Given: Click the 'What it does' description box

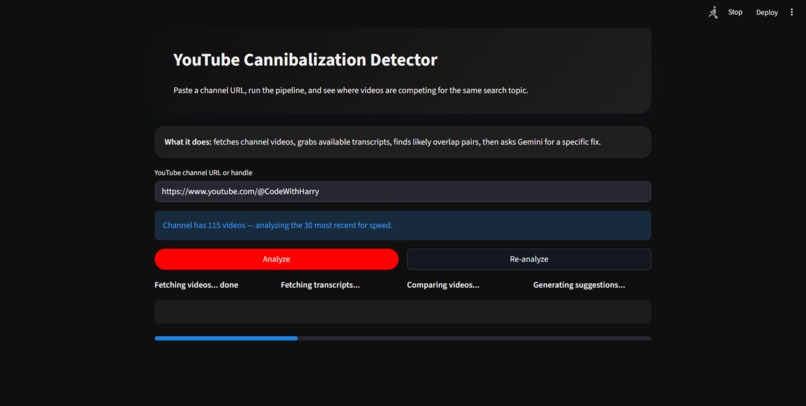Looking at the screenshot, I should tap(402, 142).
